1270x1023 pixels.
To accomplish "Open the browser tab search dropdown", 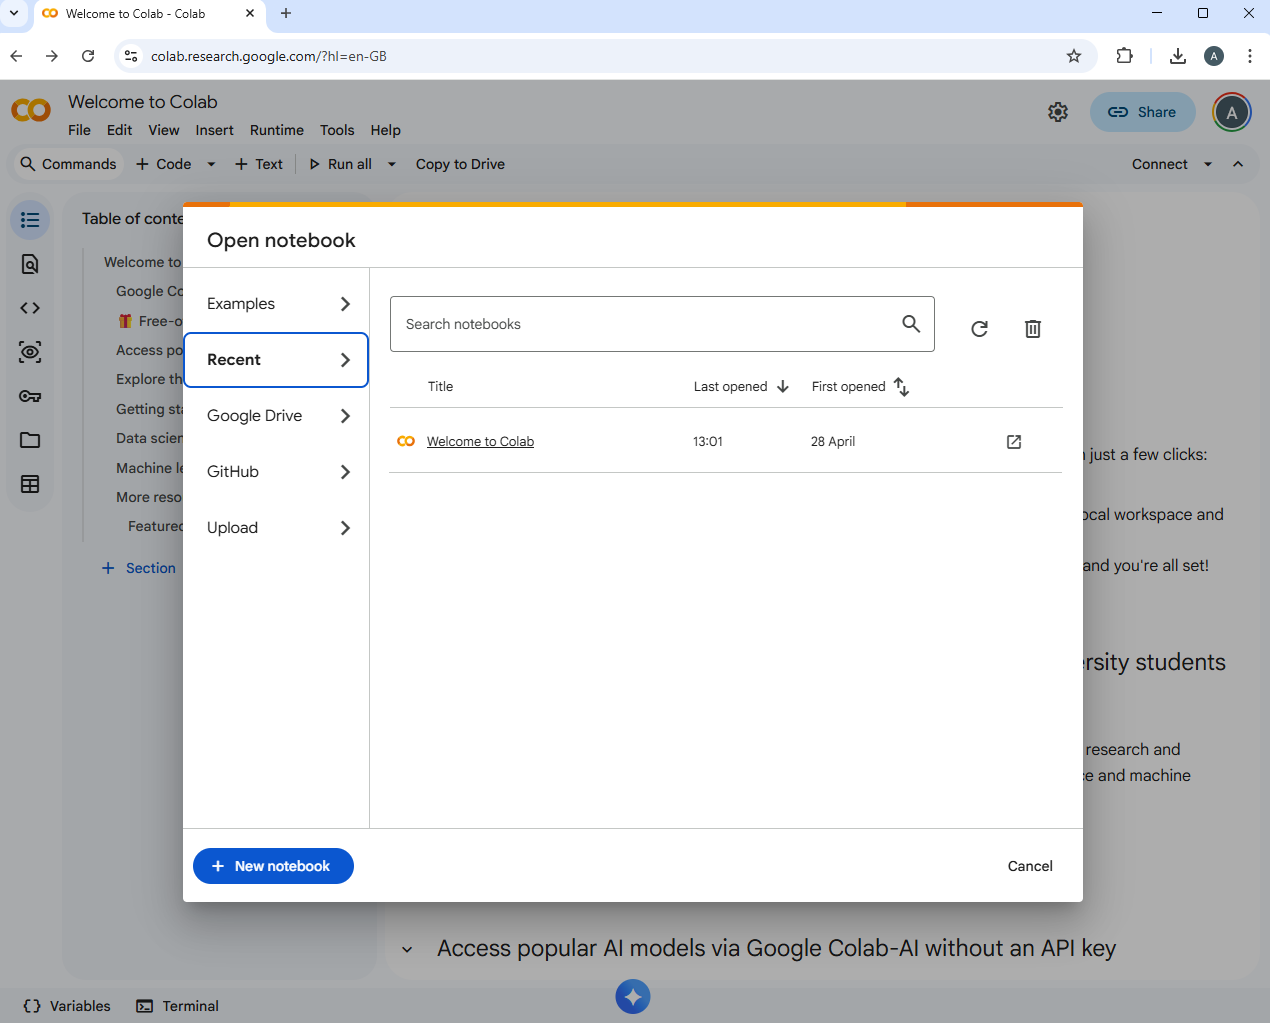I will click(x=14, y=13).
